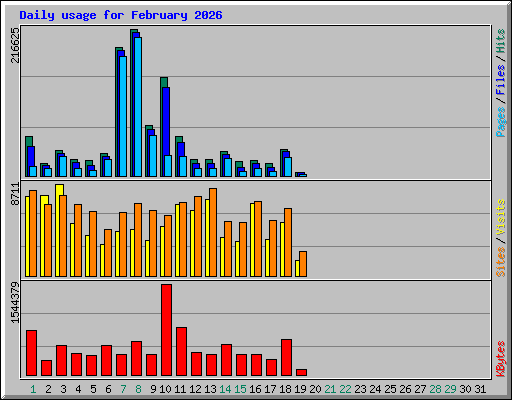Click the red KBytes bar for day 1
The image size is (512, 400).
pyautogui.click(x=31, y=353)
